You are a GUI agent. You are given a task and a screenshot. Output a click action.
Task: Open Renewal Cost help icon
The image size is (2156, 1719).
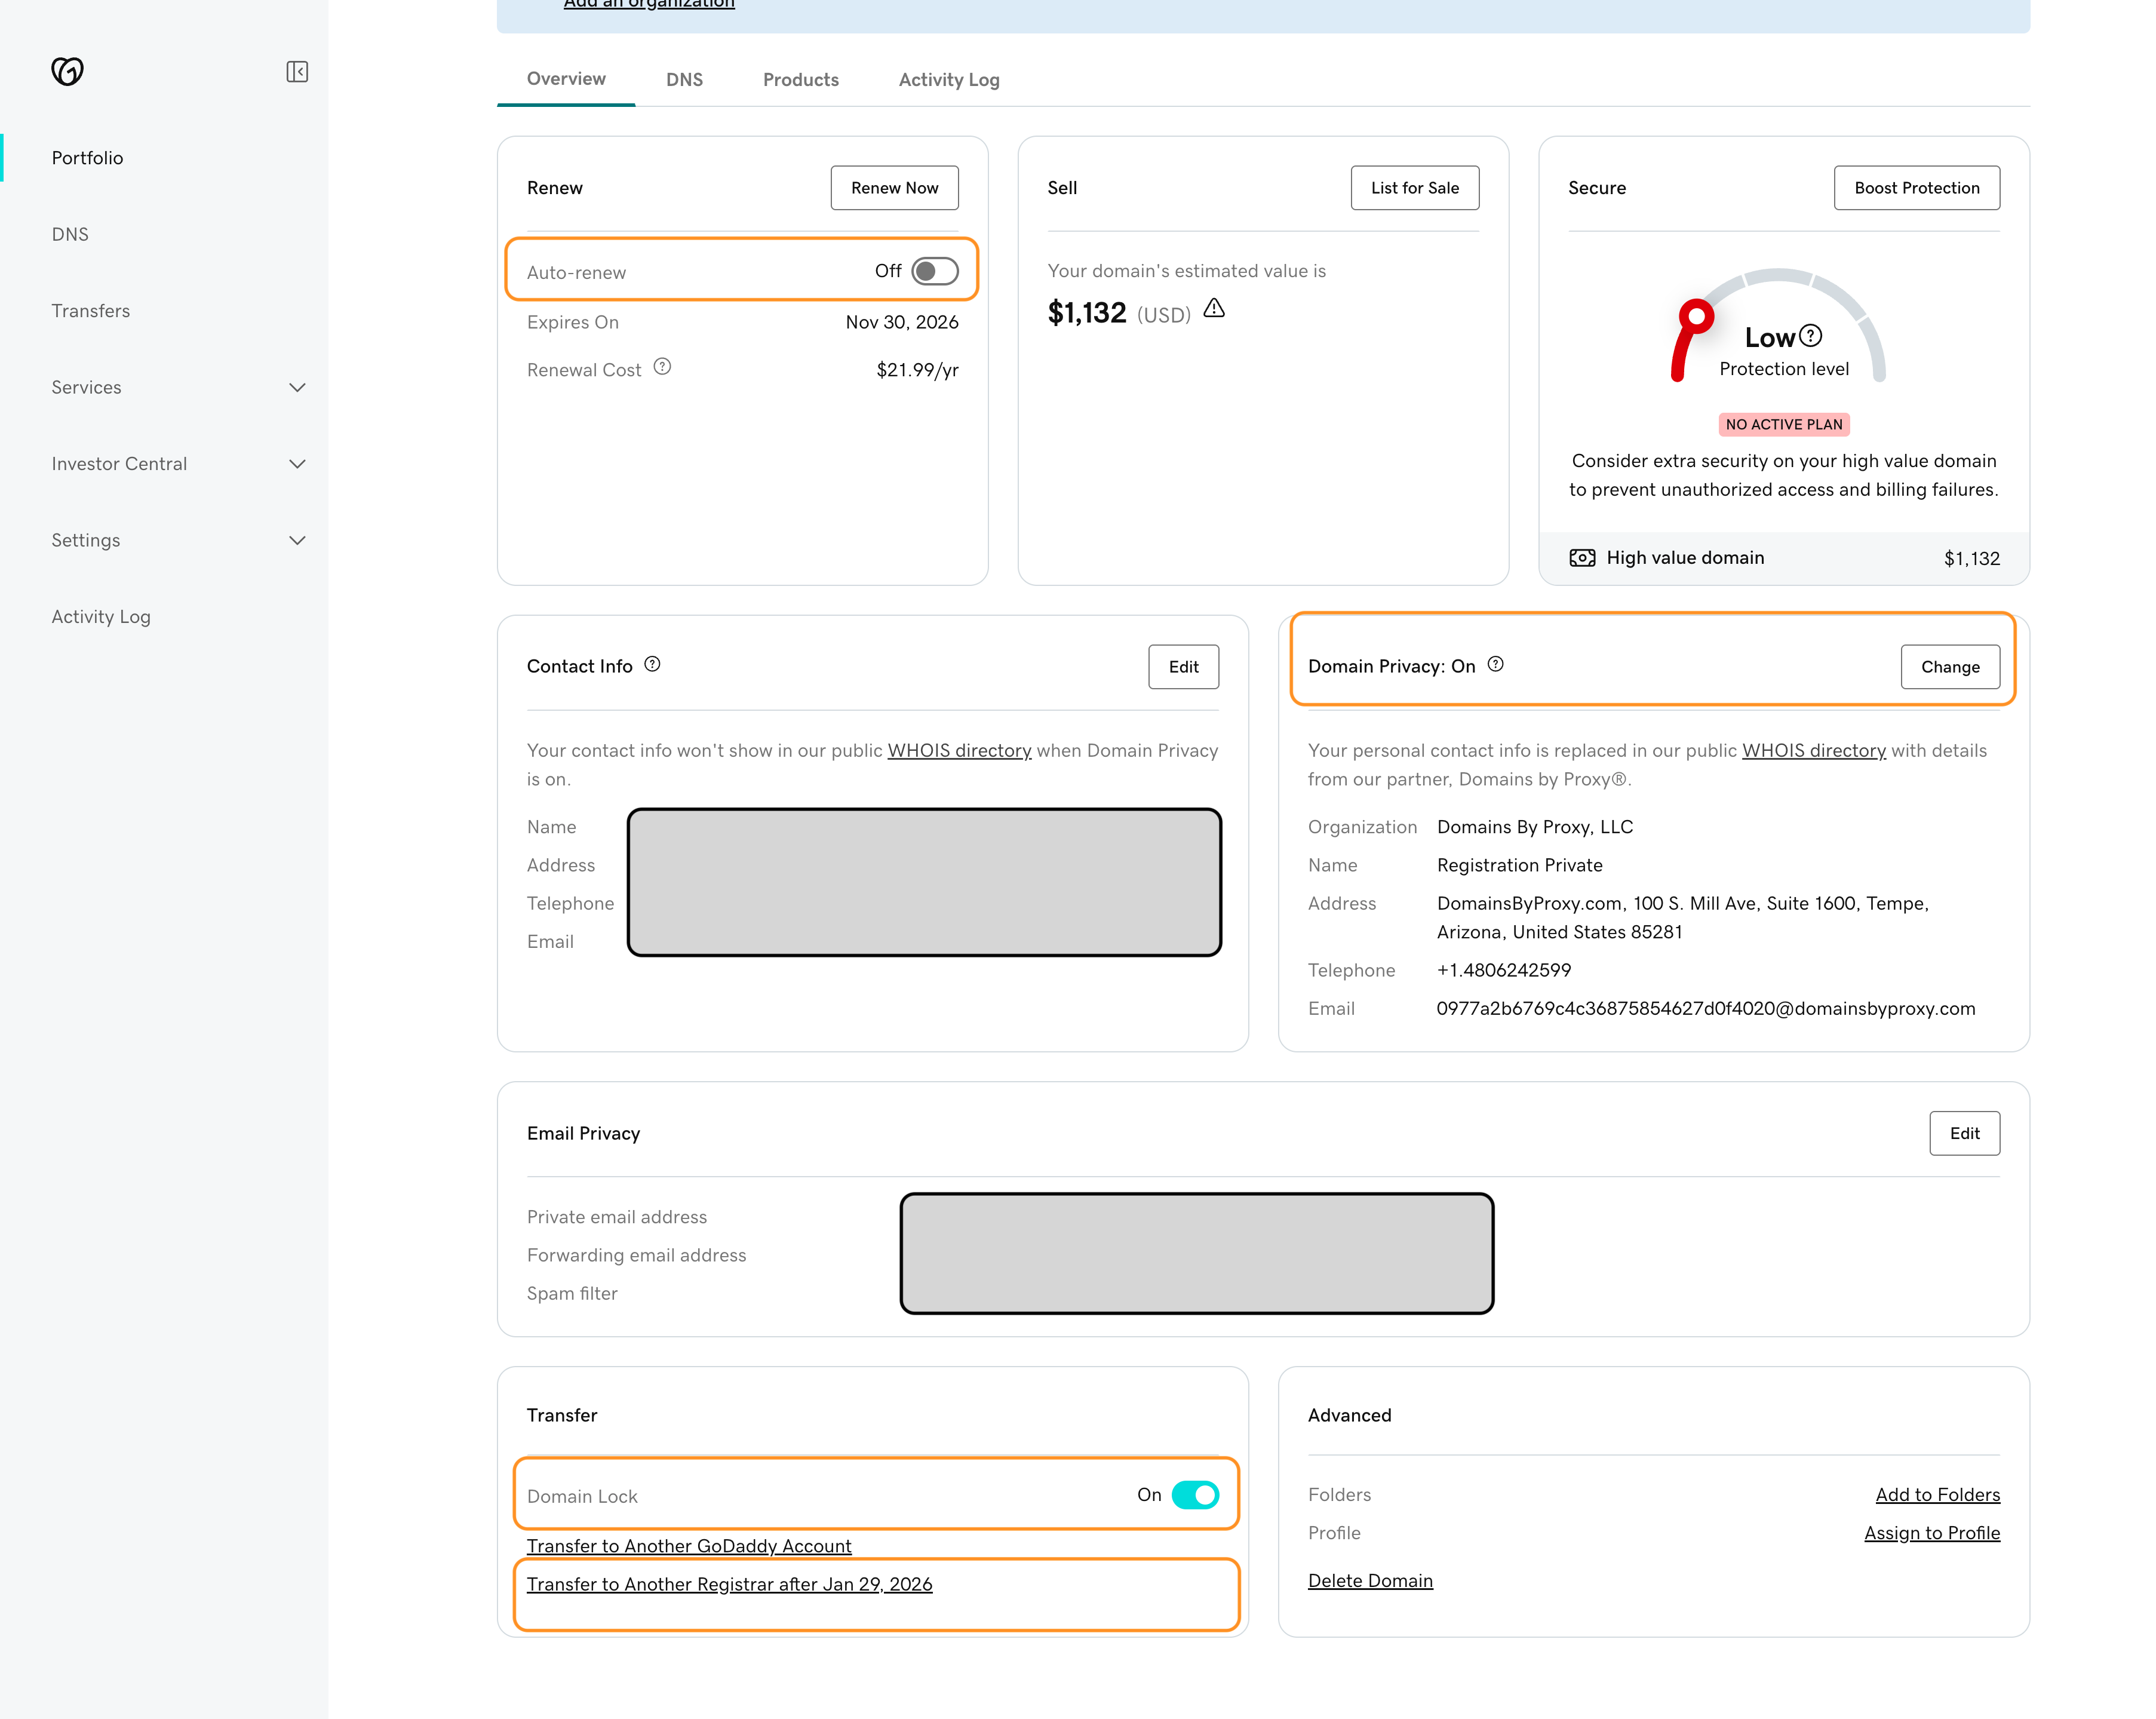662,367
